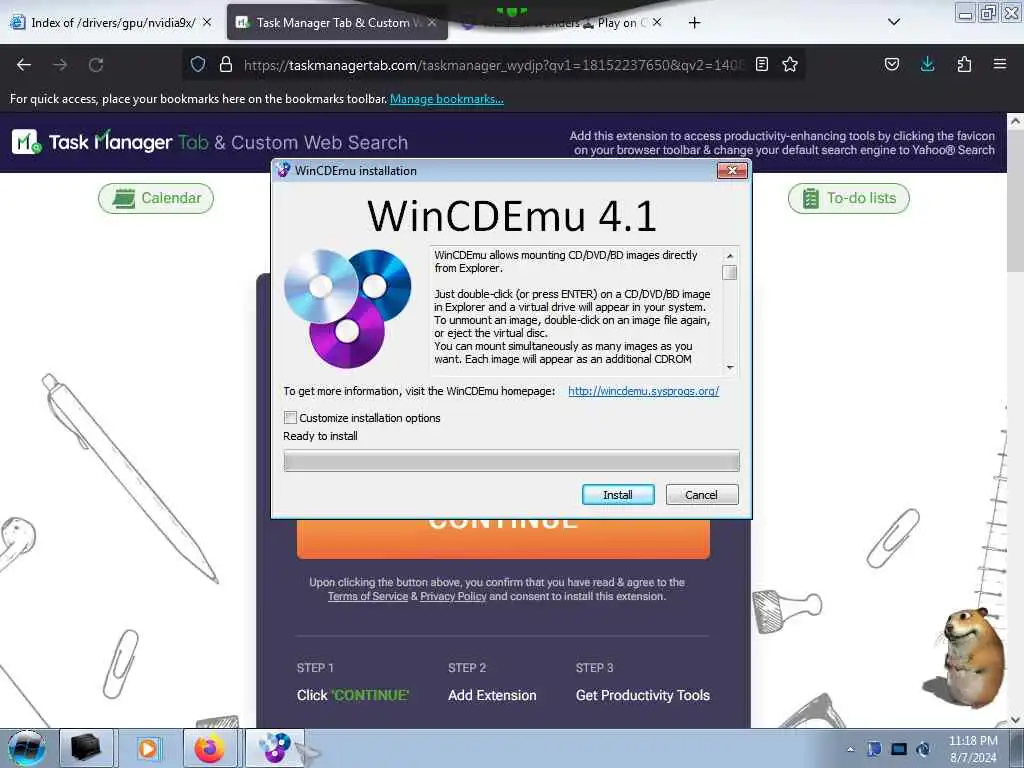Click the WinCDEmu title bar icon
This screenshot has height=768, width=1024.
[283, 170]
